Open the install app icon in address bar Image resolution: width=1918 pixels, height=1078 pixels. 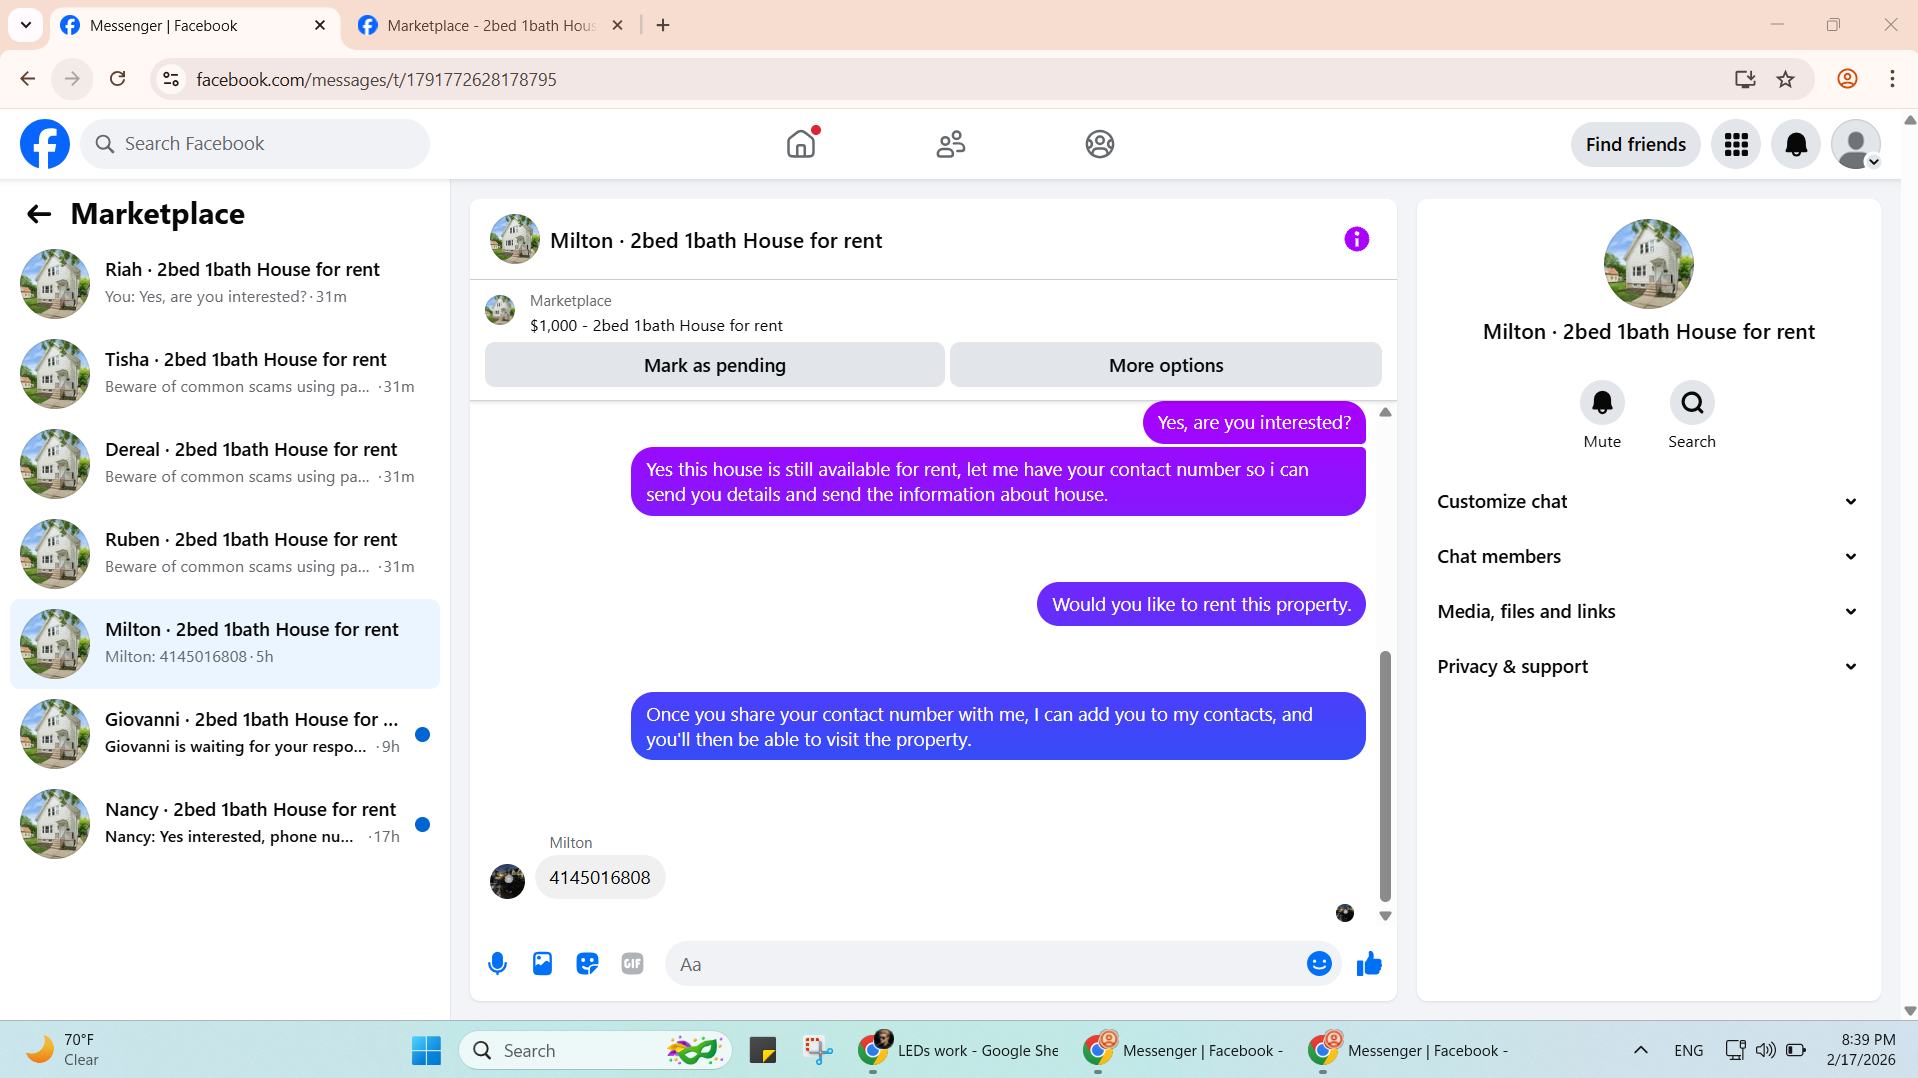[x=1745, y=79]
